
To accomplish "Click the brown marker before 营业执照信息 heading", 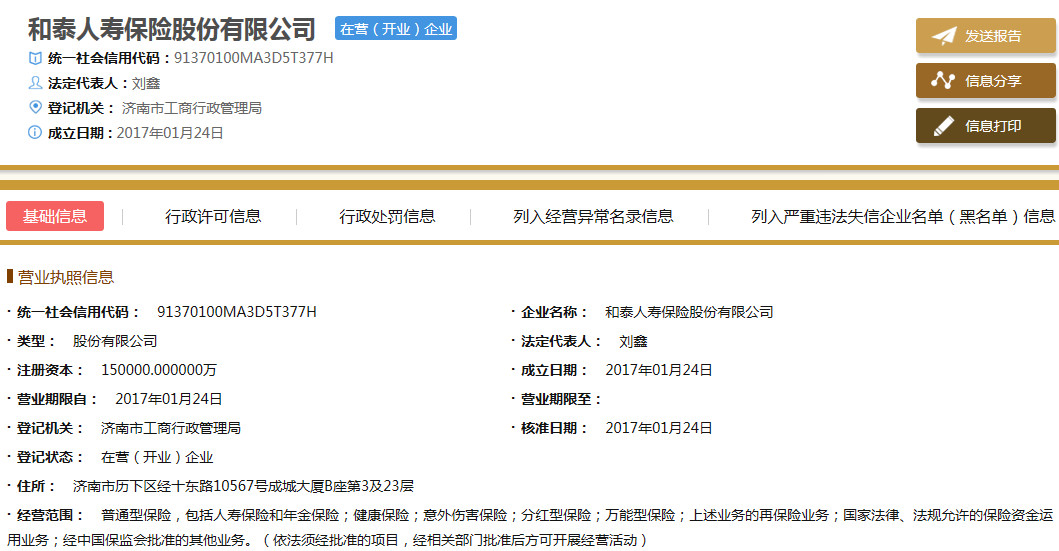I will [10, 277].
